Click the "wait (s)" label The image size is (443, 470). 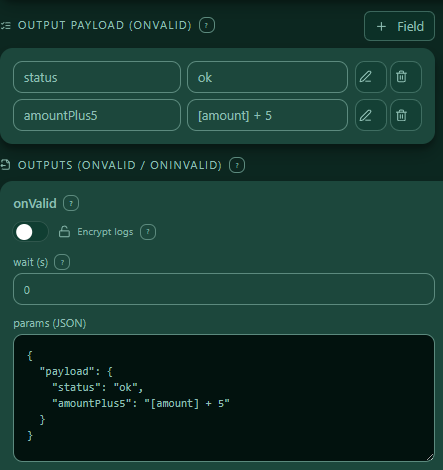click(31, 262)
